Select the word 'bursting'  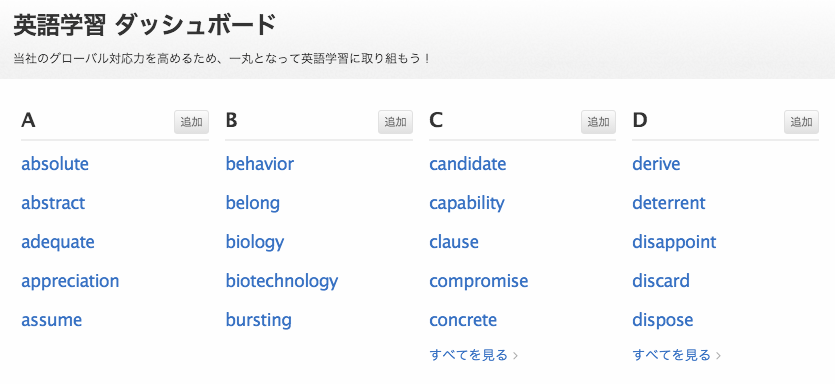coord(258,321)
